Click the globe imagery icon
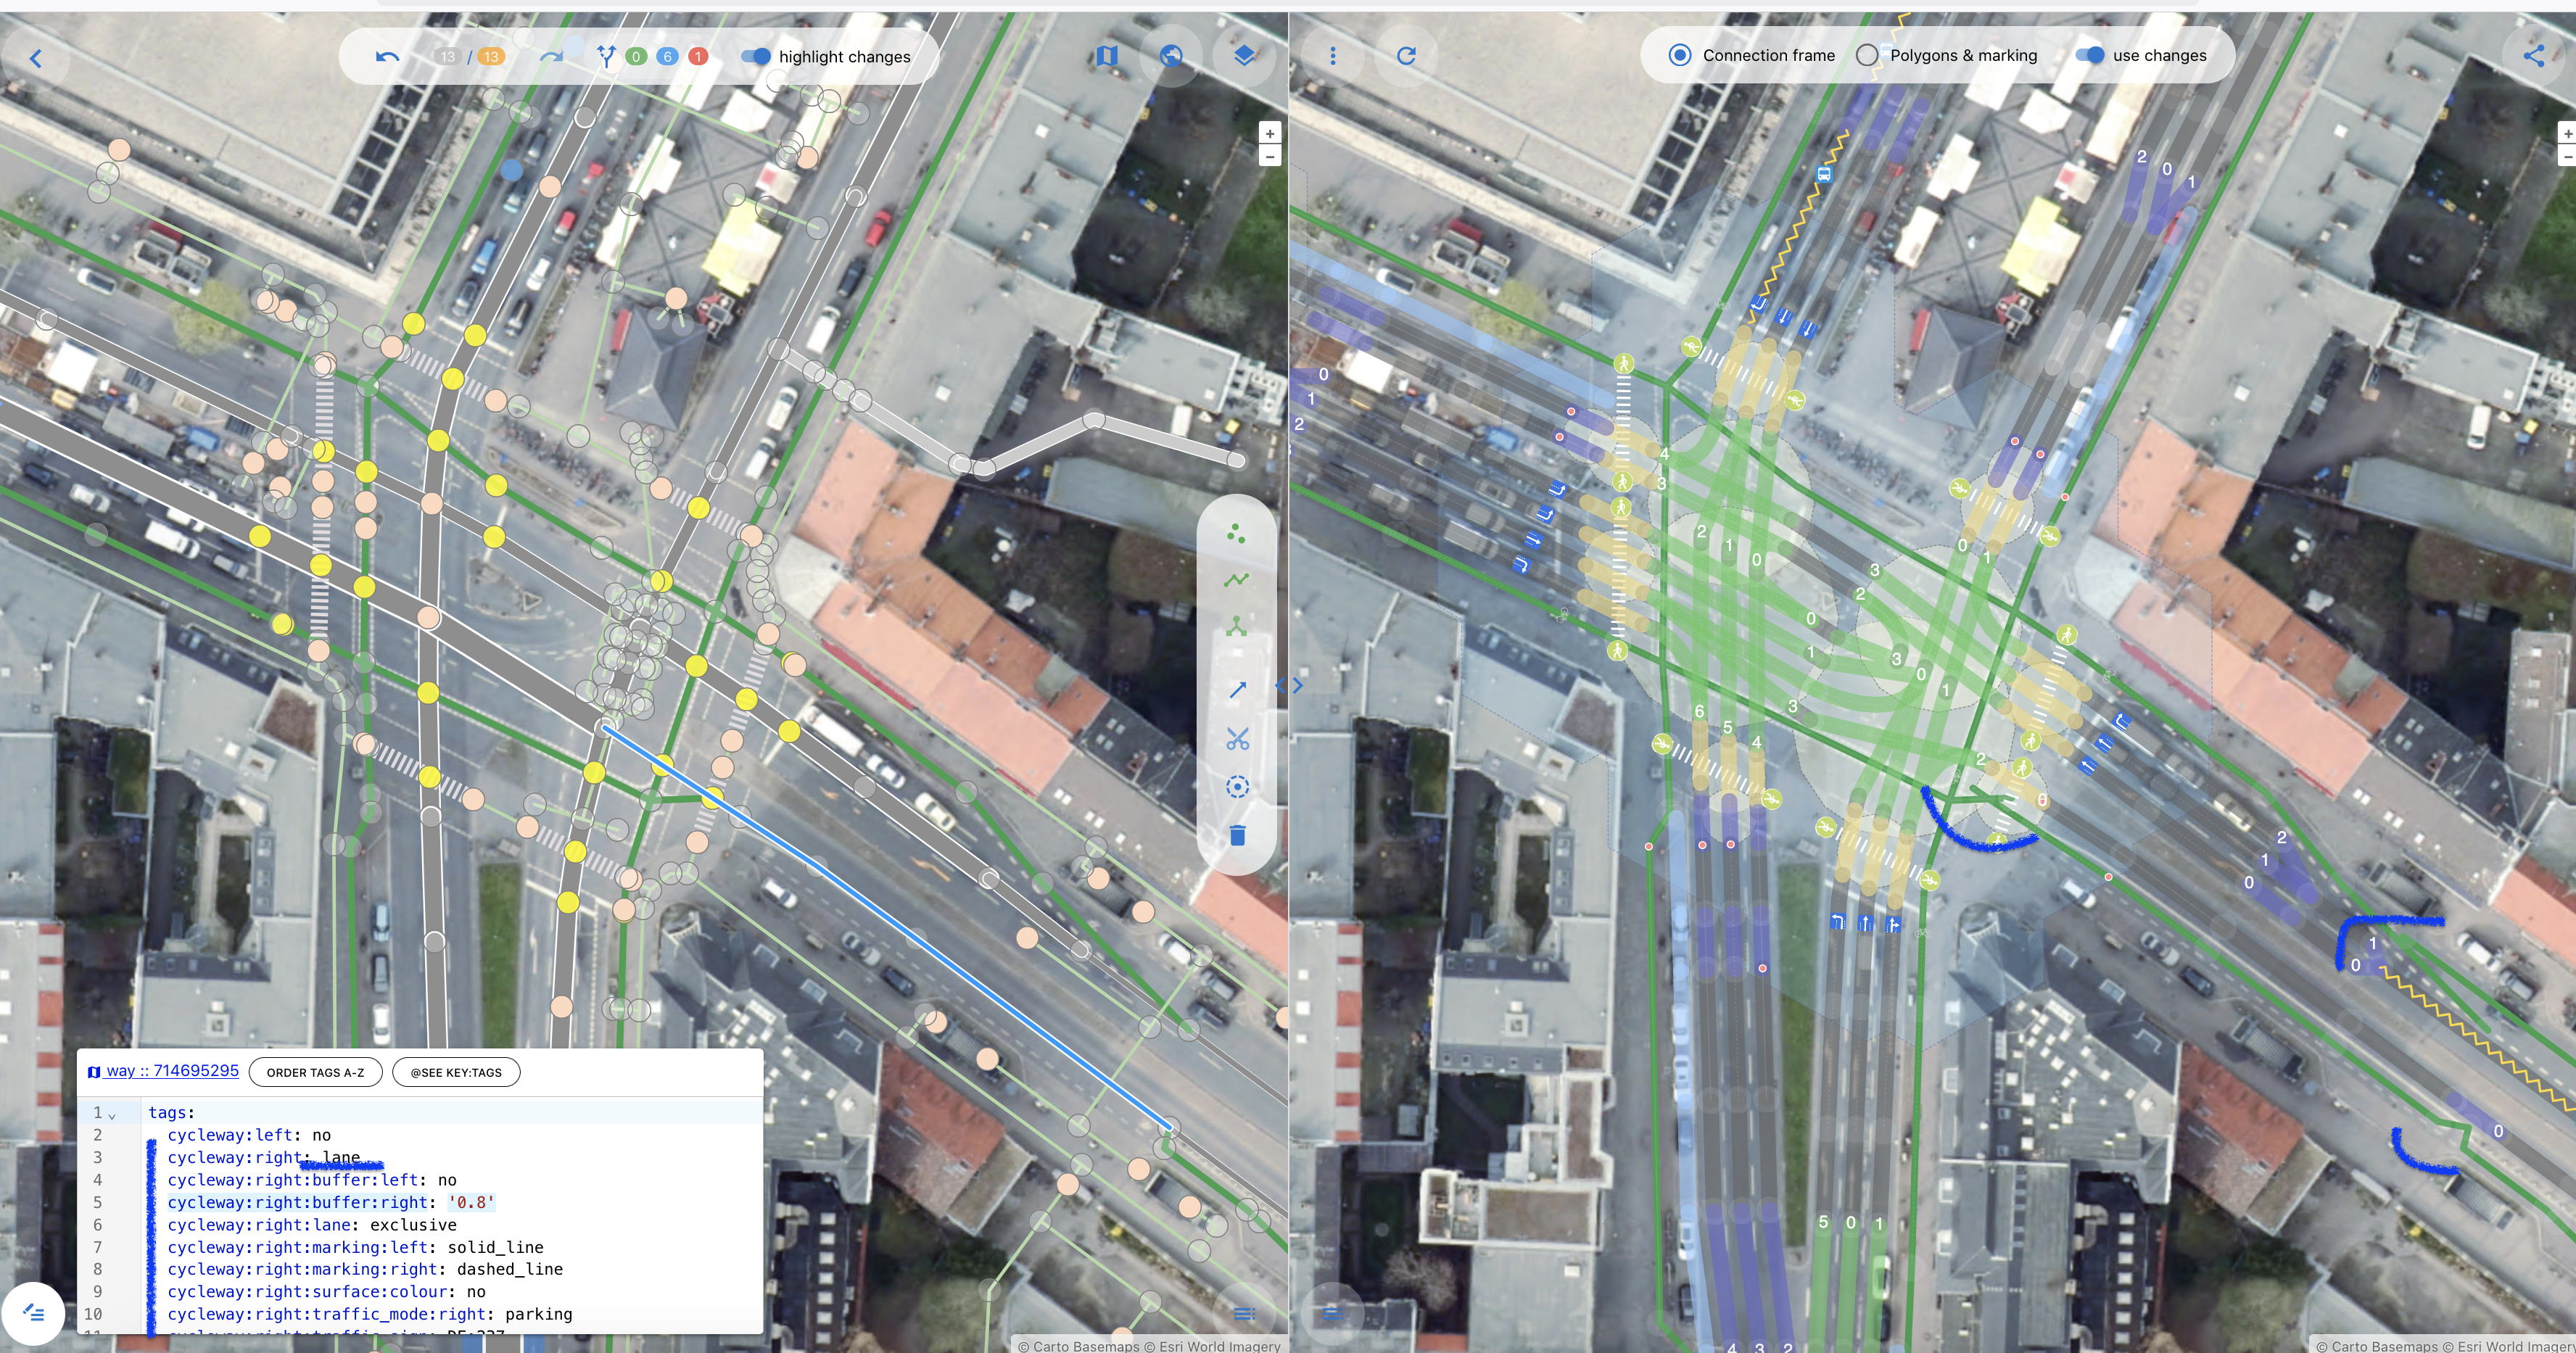Viewport: 2576px width, 1353px height. point(1171,56)
